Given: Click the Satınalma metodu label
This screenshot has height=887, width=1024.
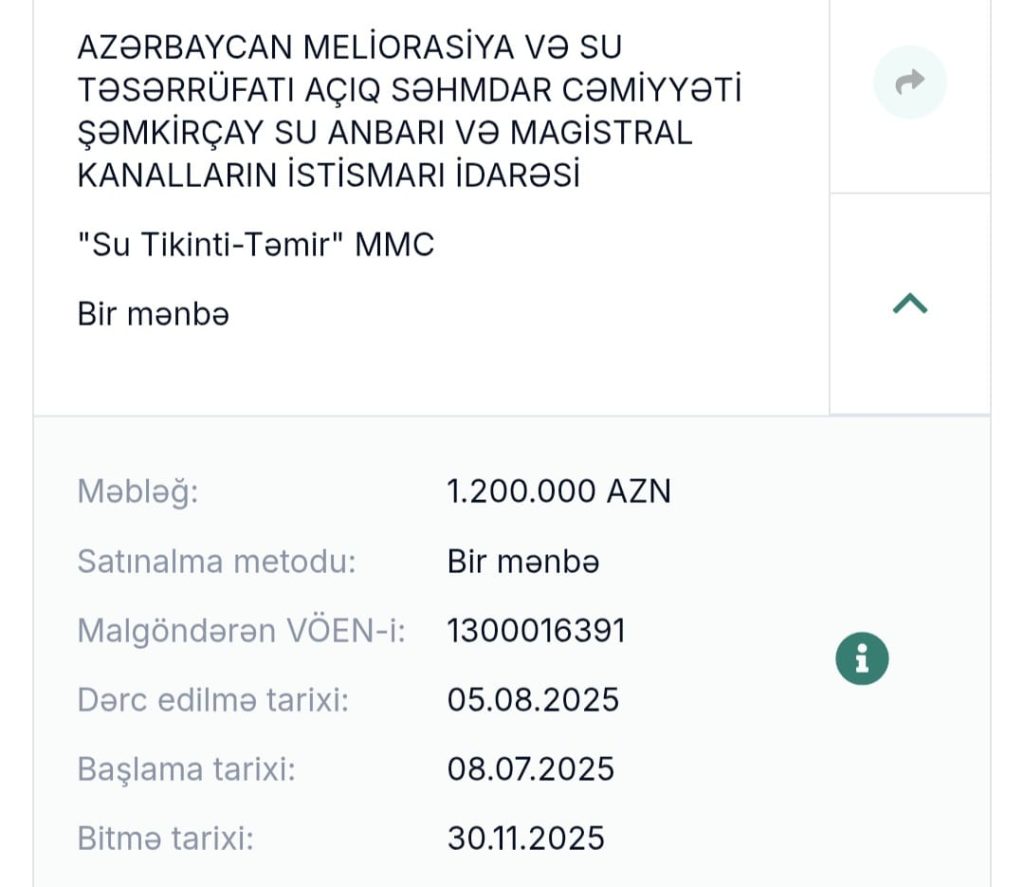Looking at the screenshot, I should 216,562.
